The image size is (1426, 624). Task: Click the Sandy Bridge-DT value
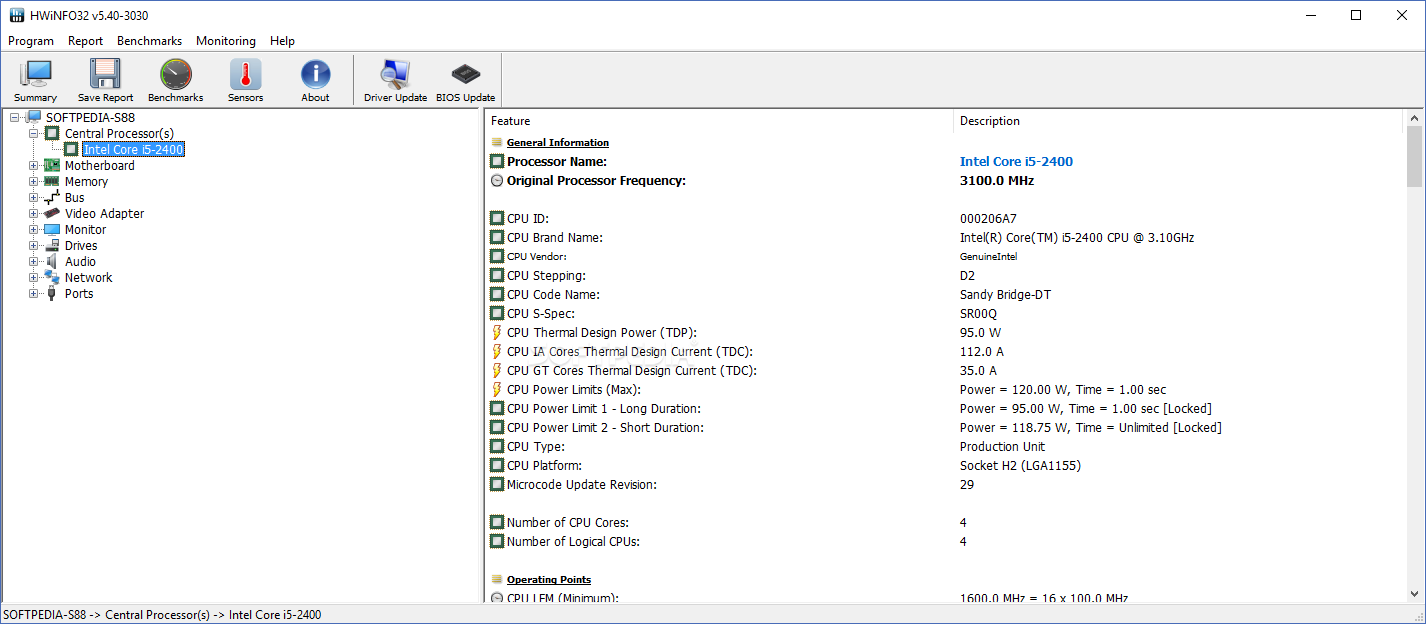tap(1005, 294)
